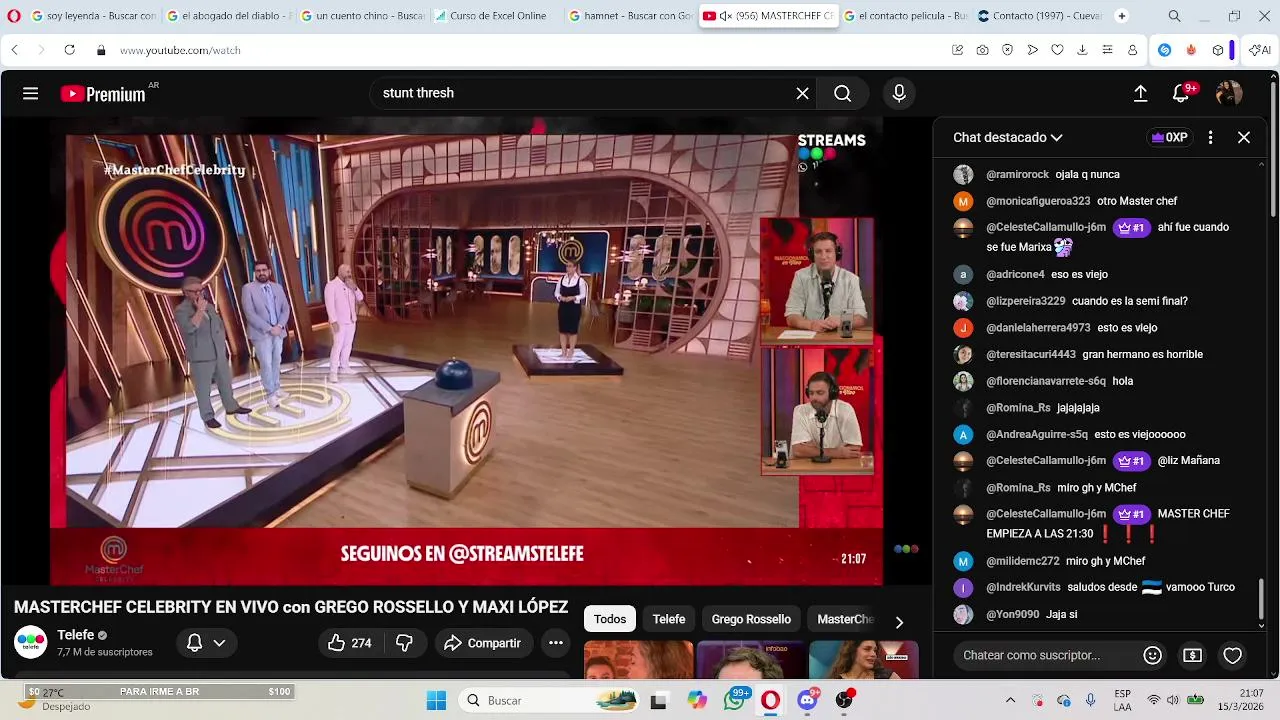Close the live chat panel
Image resolution: width=1280 pixels, height=720 pixels.
coord(1244,137)
